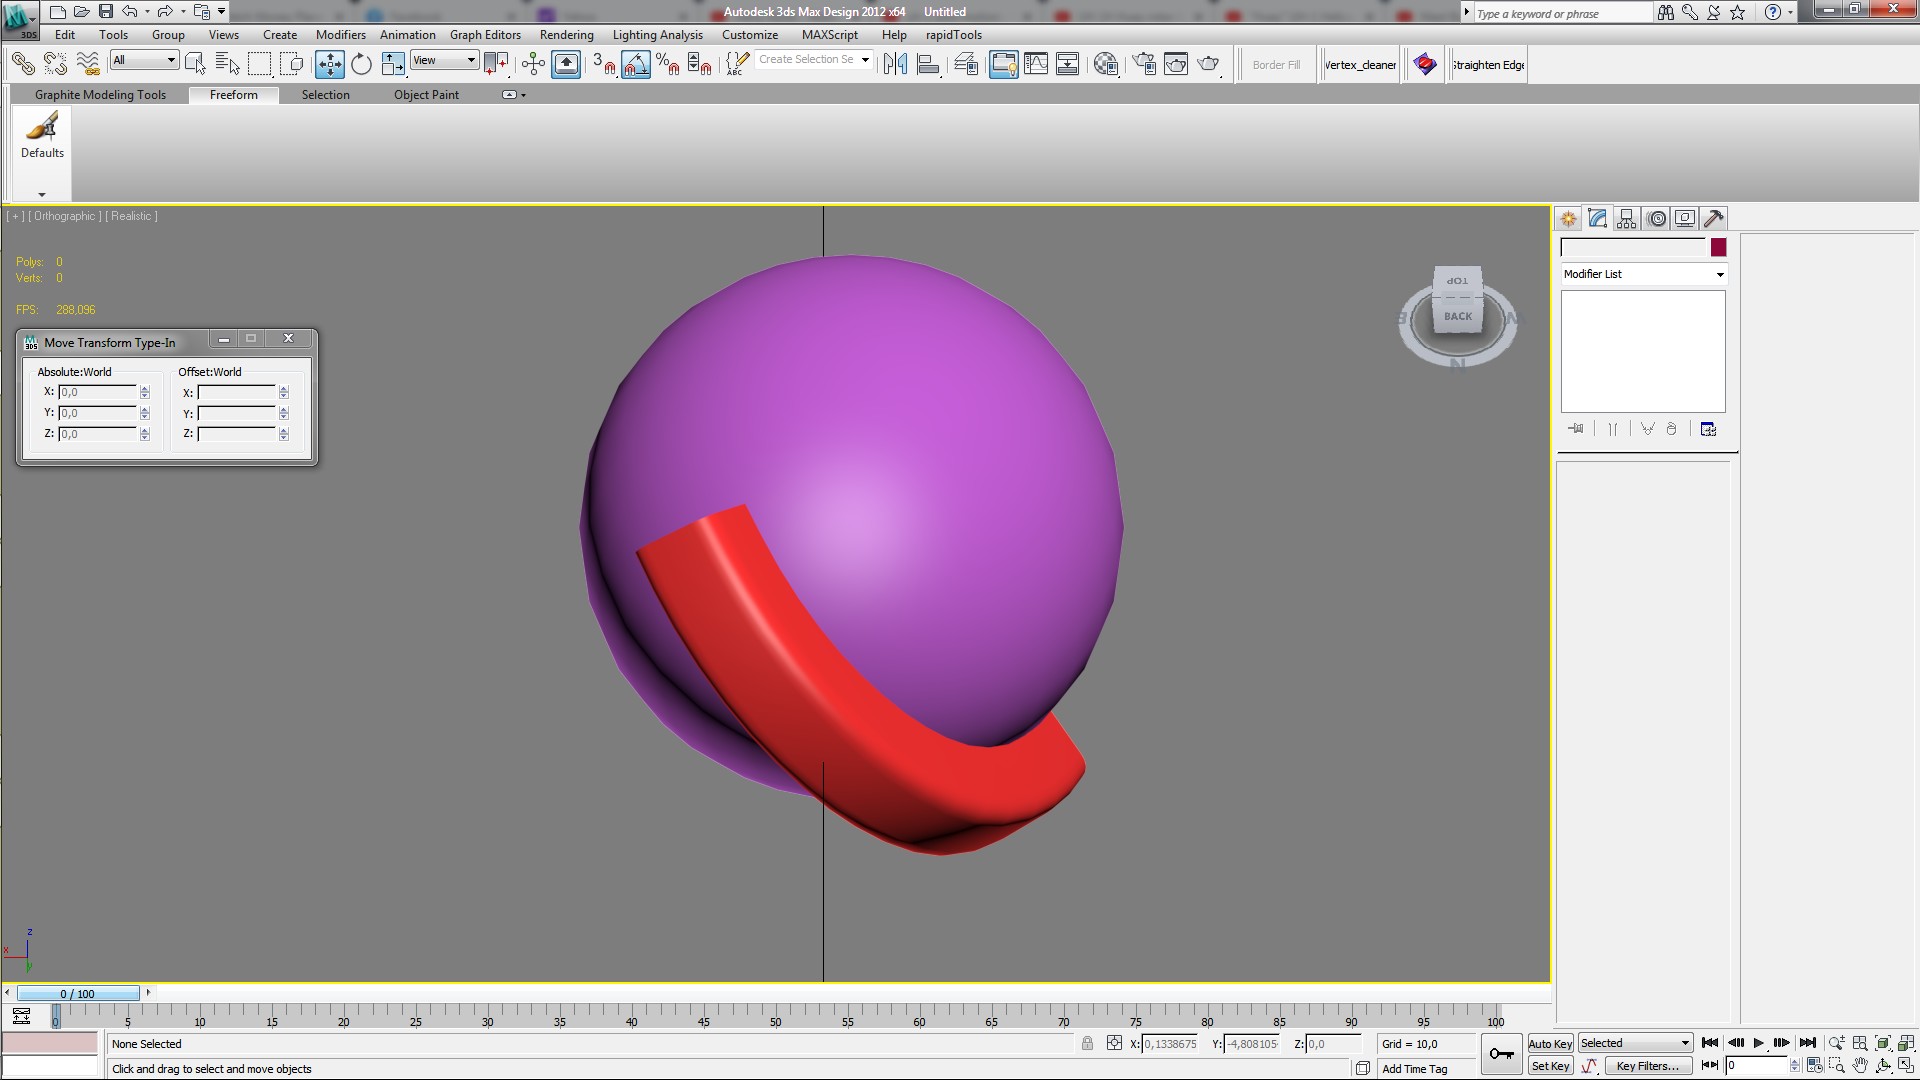Click the object color swatch
Viewport: 1920px width, 1080px height.
(x=1718, y=248)
